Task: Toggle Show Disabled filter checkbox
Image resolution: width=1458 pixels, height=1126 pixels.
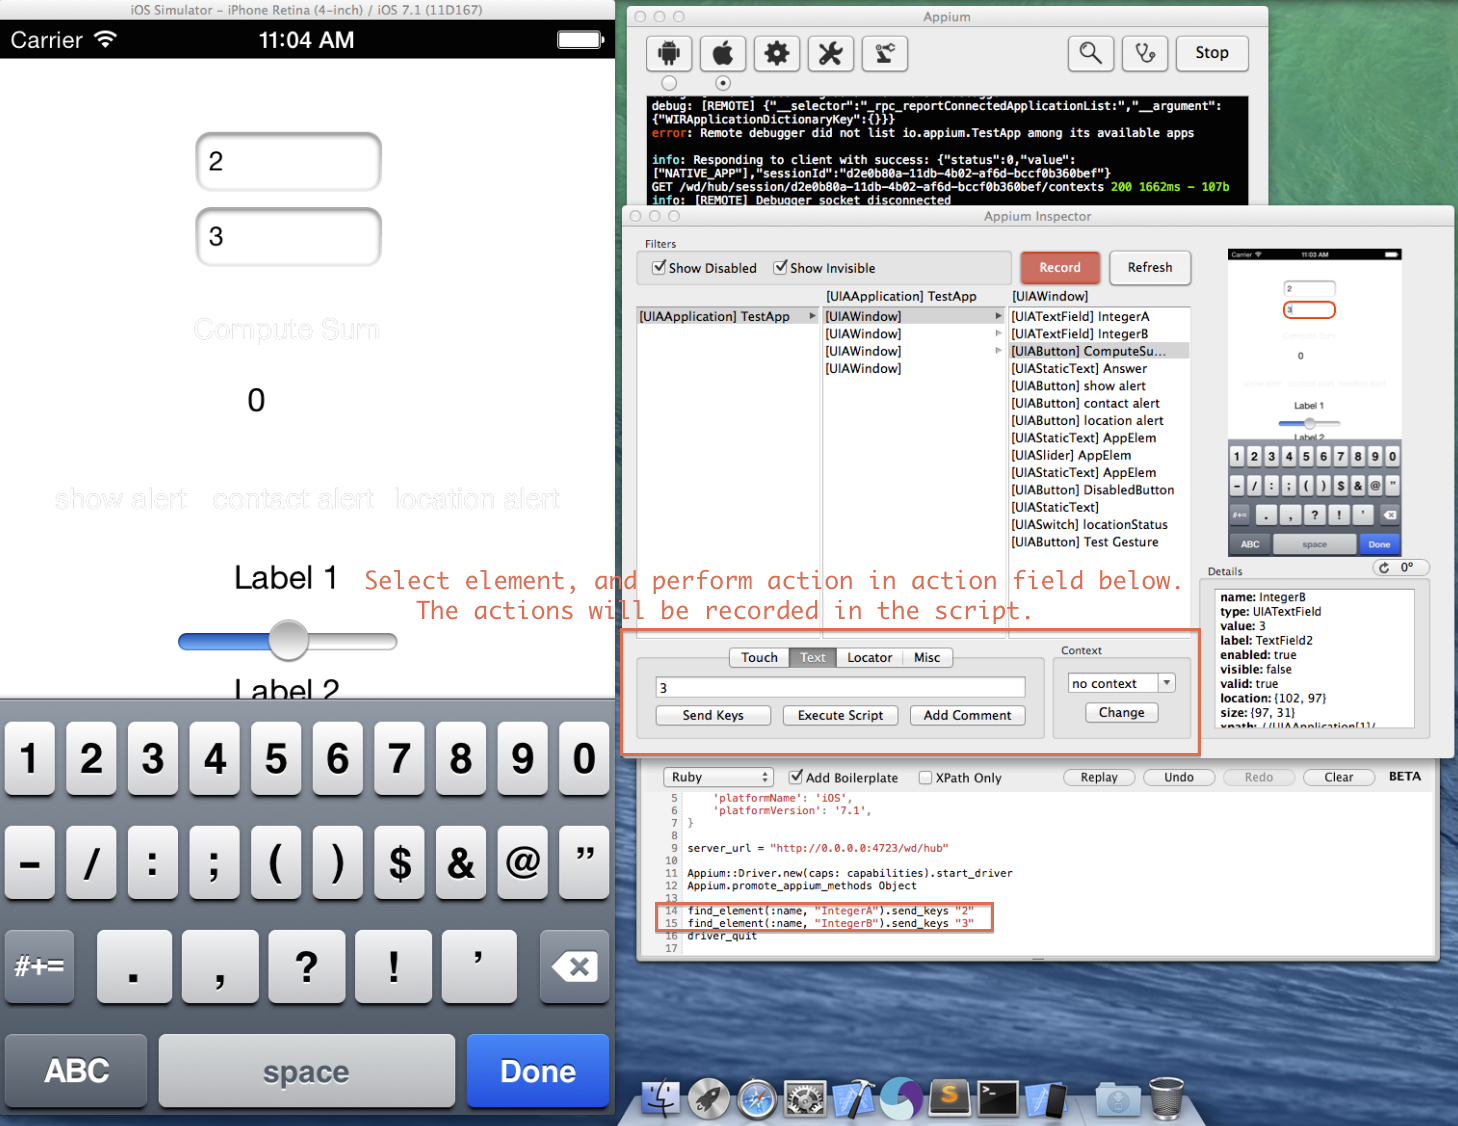Action: click(659, 267)
